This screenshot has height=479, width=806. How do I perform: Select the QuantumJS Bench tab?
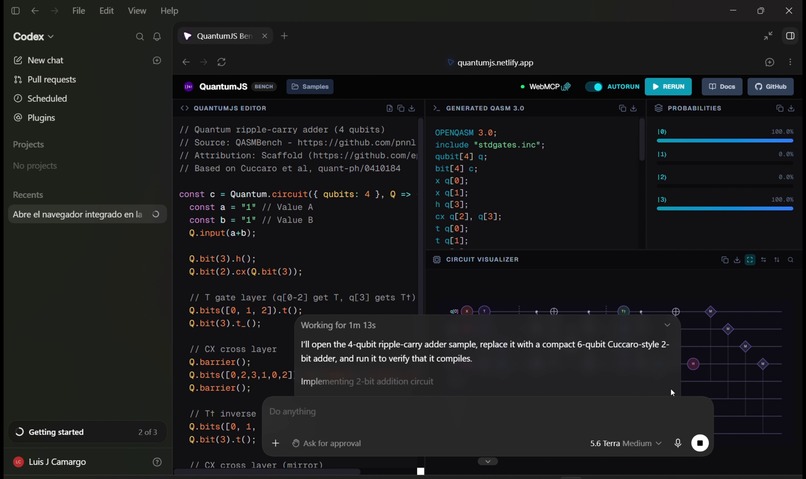(225, 36)
